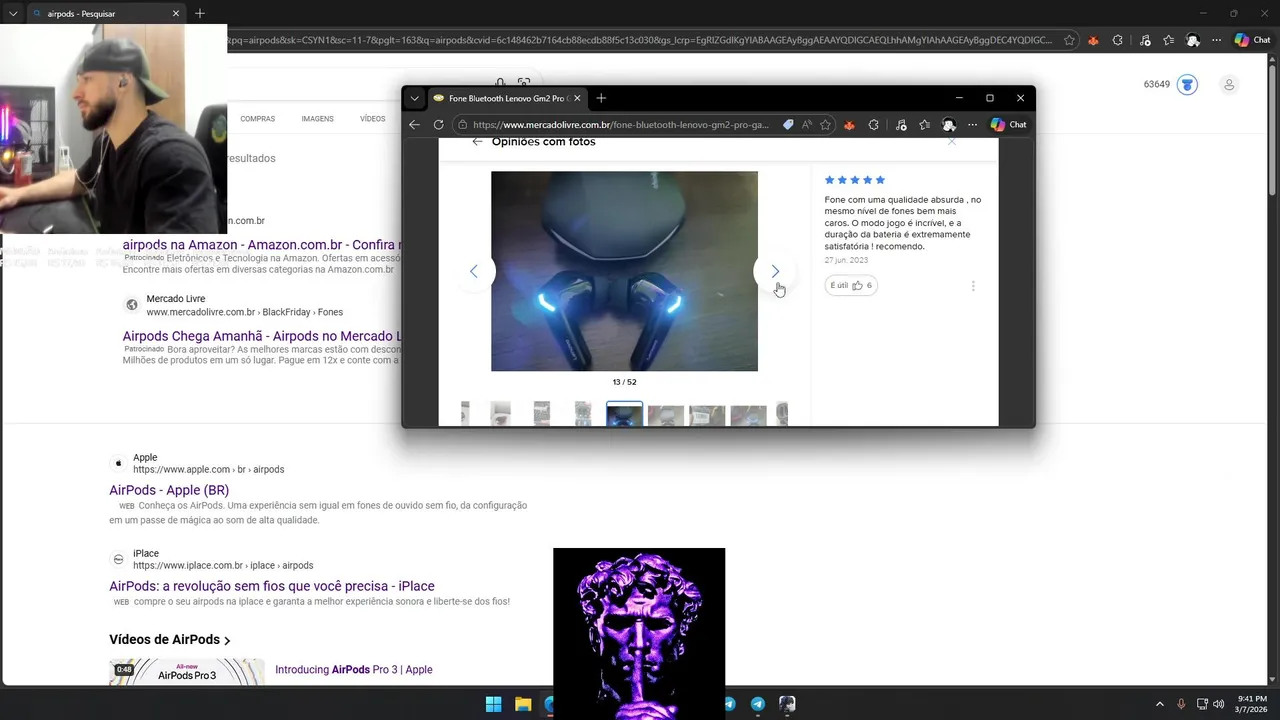Open Settings and more in front window

(x=972, y=125)
